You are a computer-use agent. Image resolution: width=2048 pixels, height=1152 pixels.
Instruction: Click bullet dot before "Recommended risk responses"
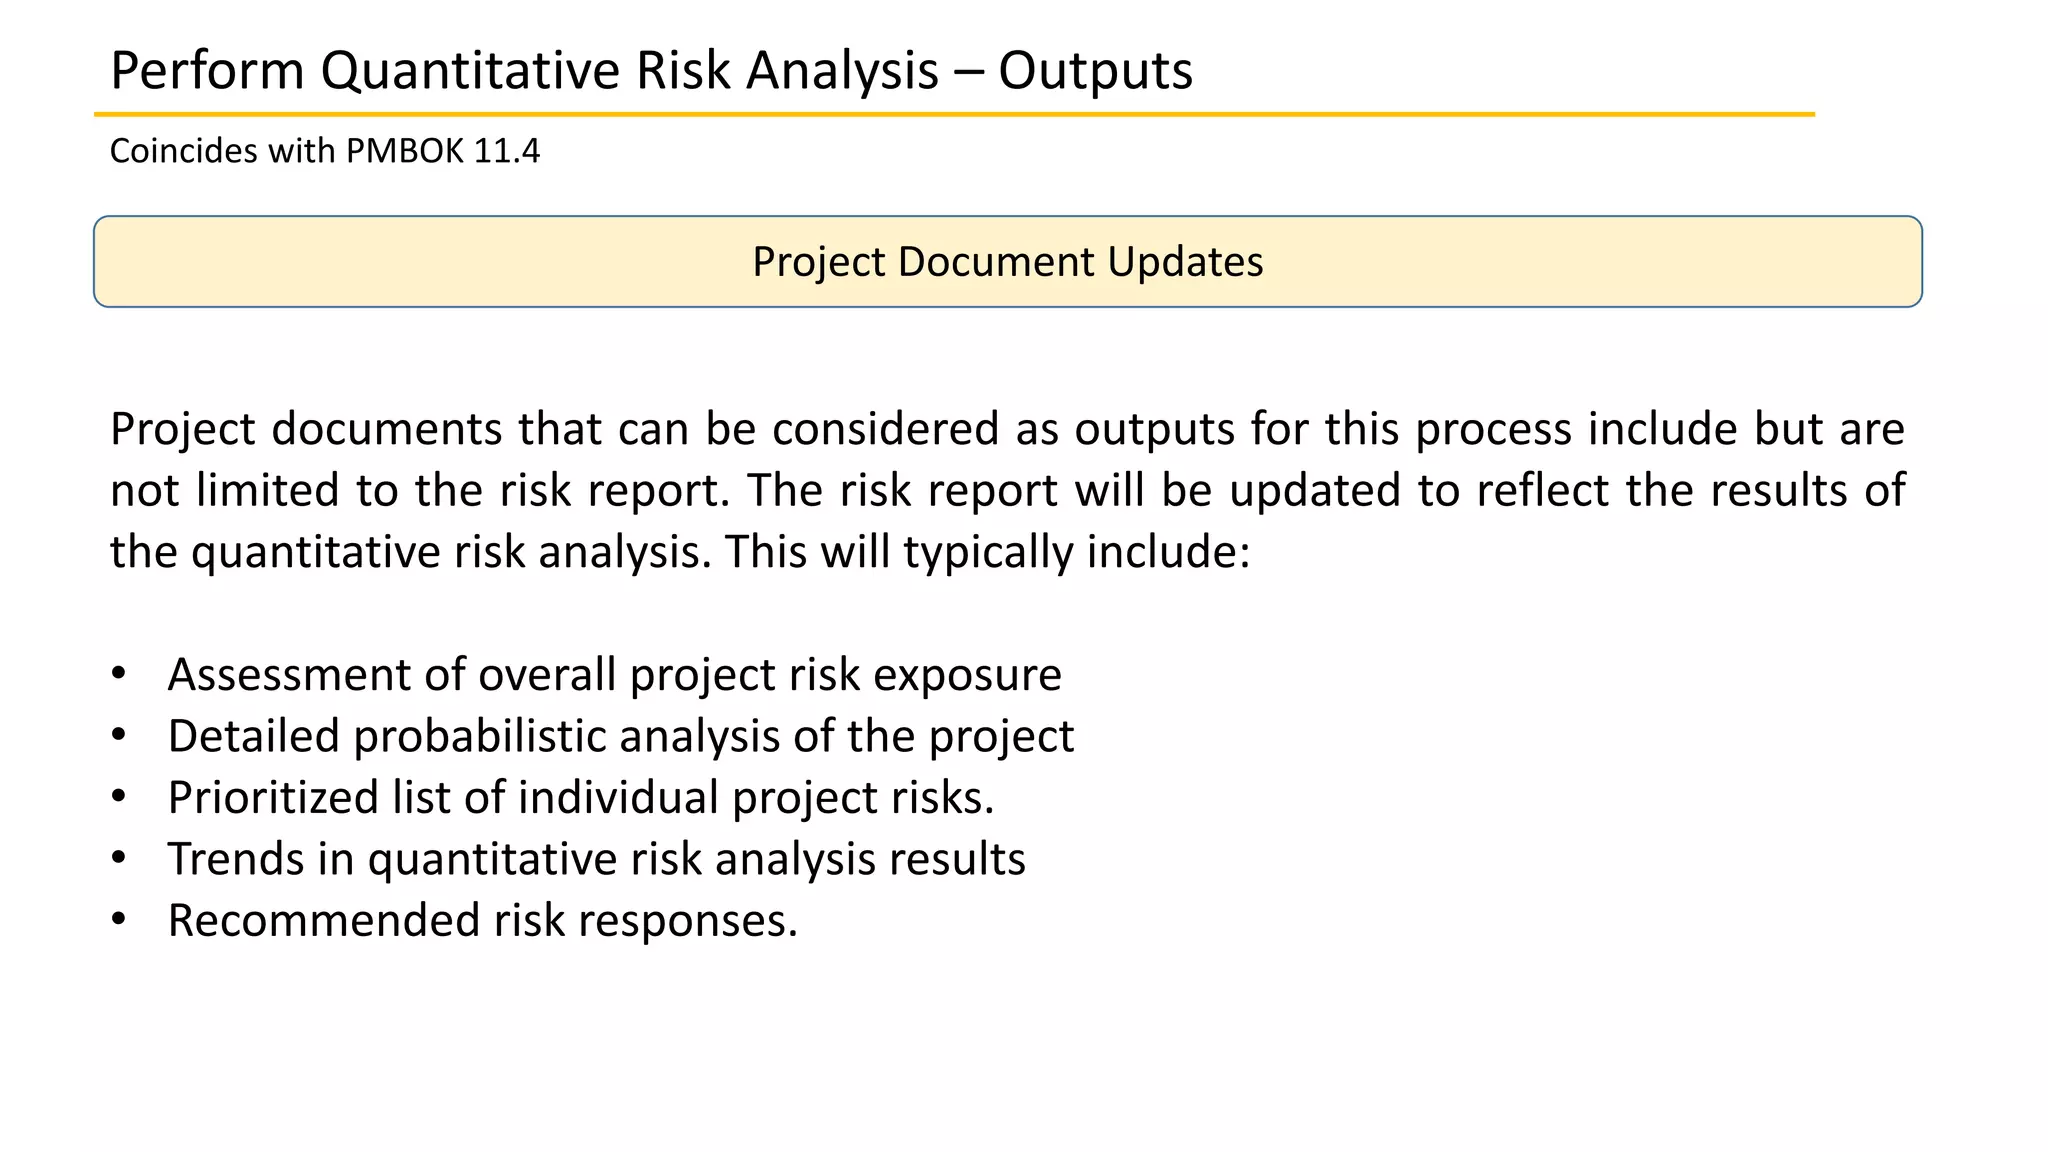[x=119, y=921]
